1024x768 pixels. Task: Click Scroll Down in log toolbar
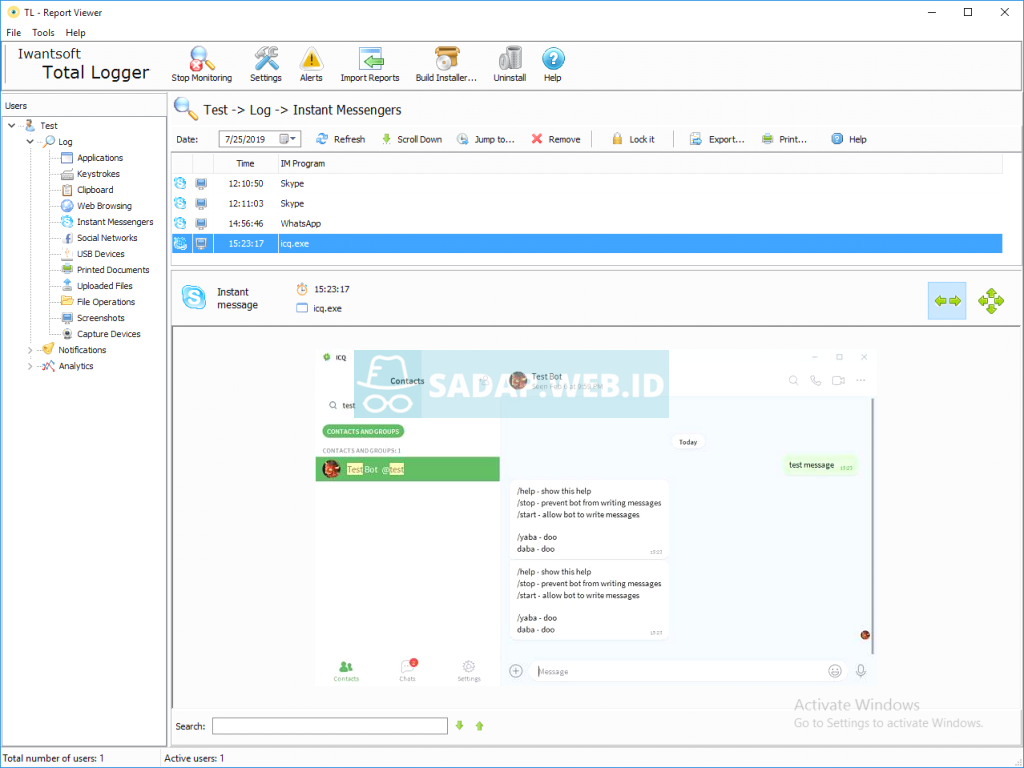pos(411,139)
